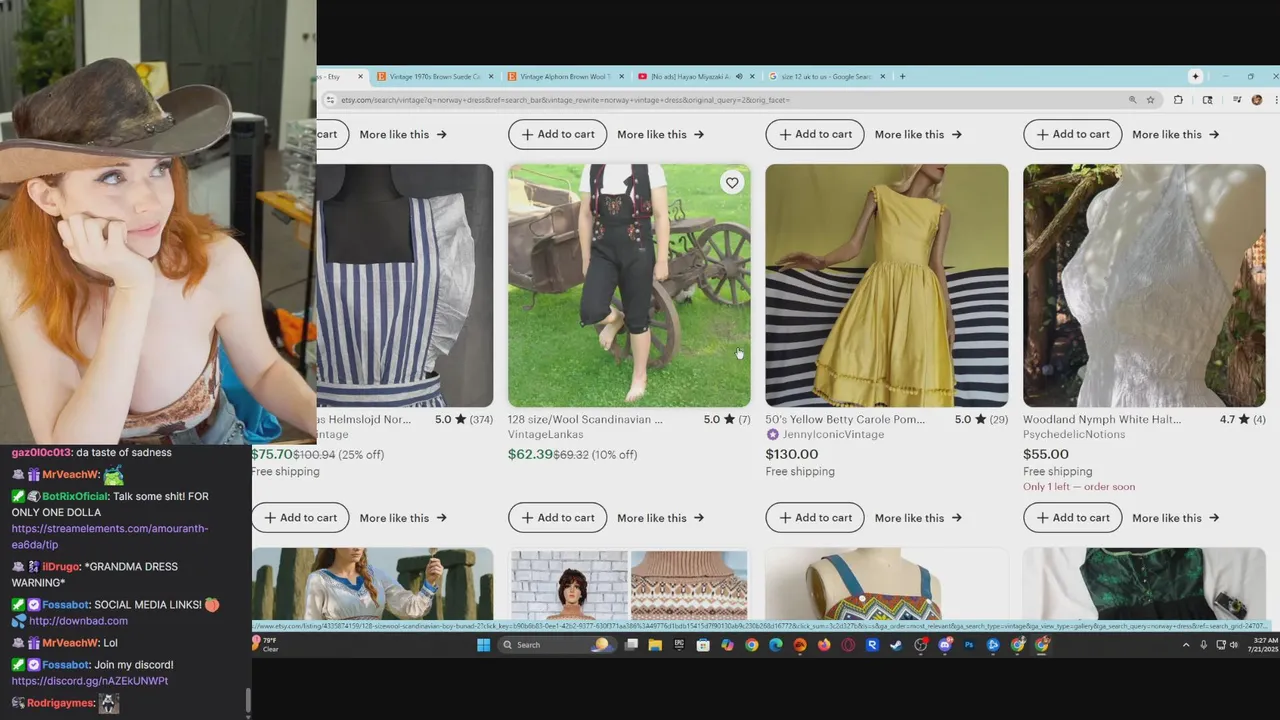Close the Vintage 1970s Brown Suede tab
The image size is (1280, 720).
point(491,76)
